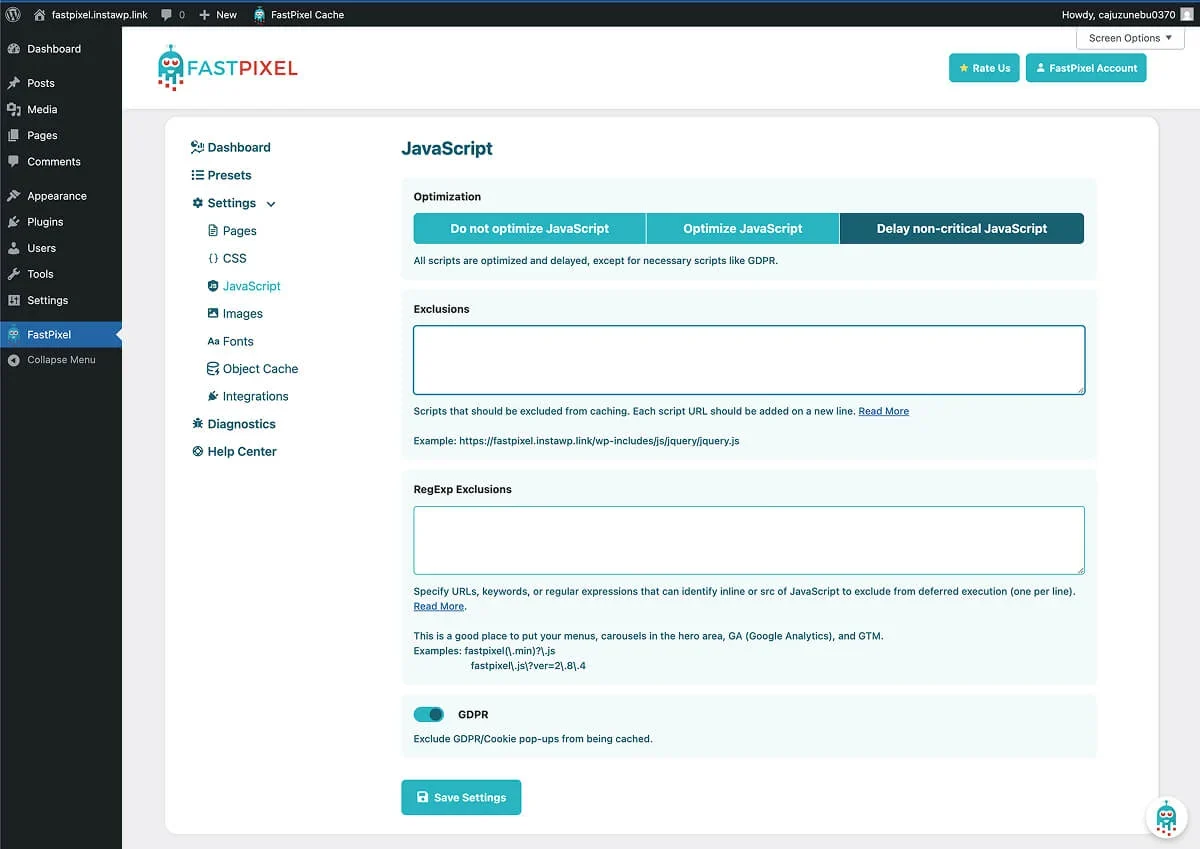Viewport: 1200px width, 849px height.
Task: Open the FastPixel Account button
Action: (x=1086, y=68)
